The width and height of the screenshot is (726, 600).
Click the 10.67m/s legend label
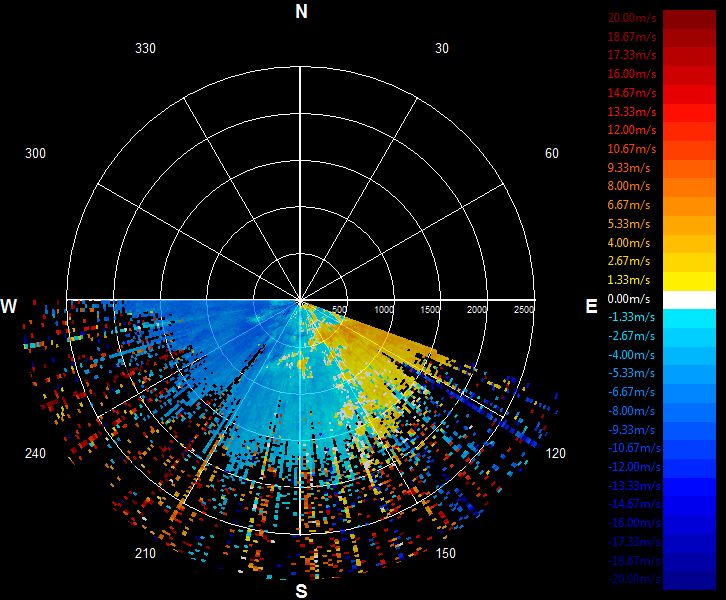point(632,149)
